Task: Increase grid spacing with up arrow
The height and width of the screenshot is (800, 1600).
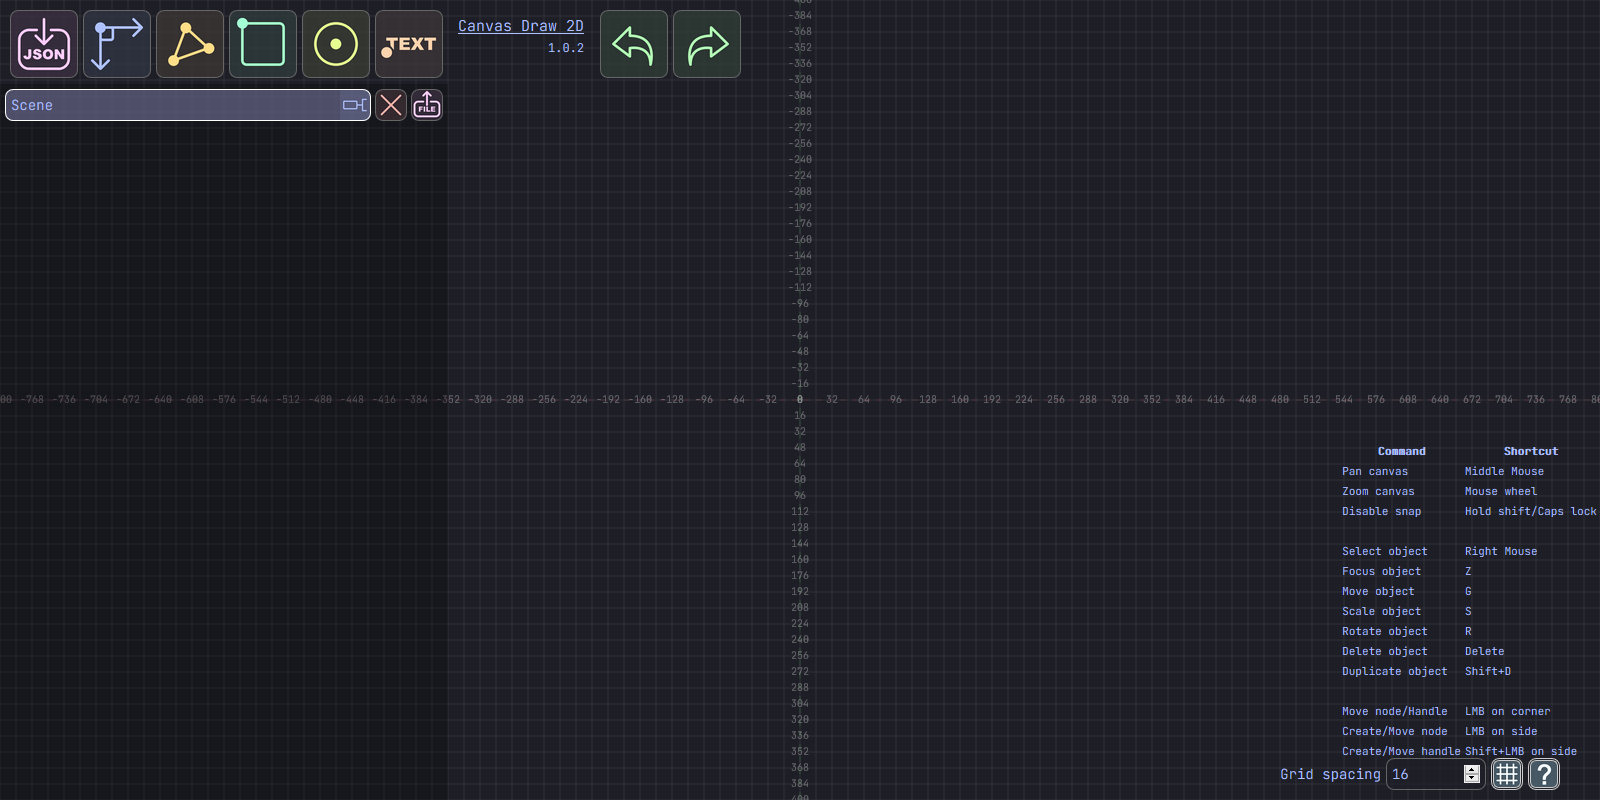Action: tap(1472, 769)
